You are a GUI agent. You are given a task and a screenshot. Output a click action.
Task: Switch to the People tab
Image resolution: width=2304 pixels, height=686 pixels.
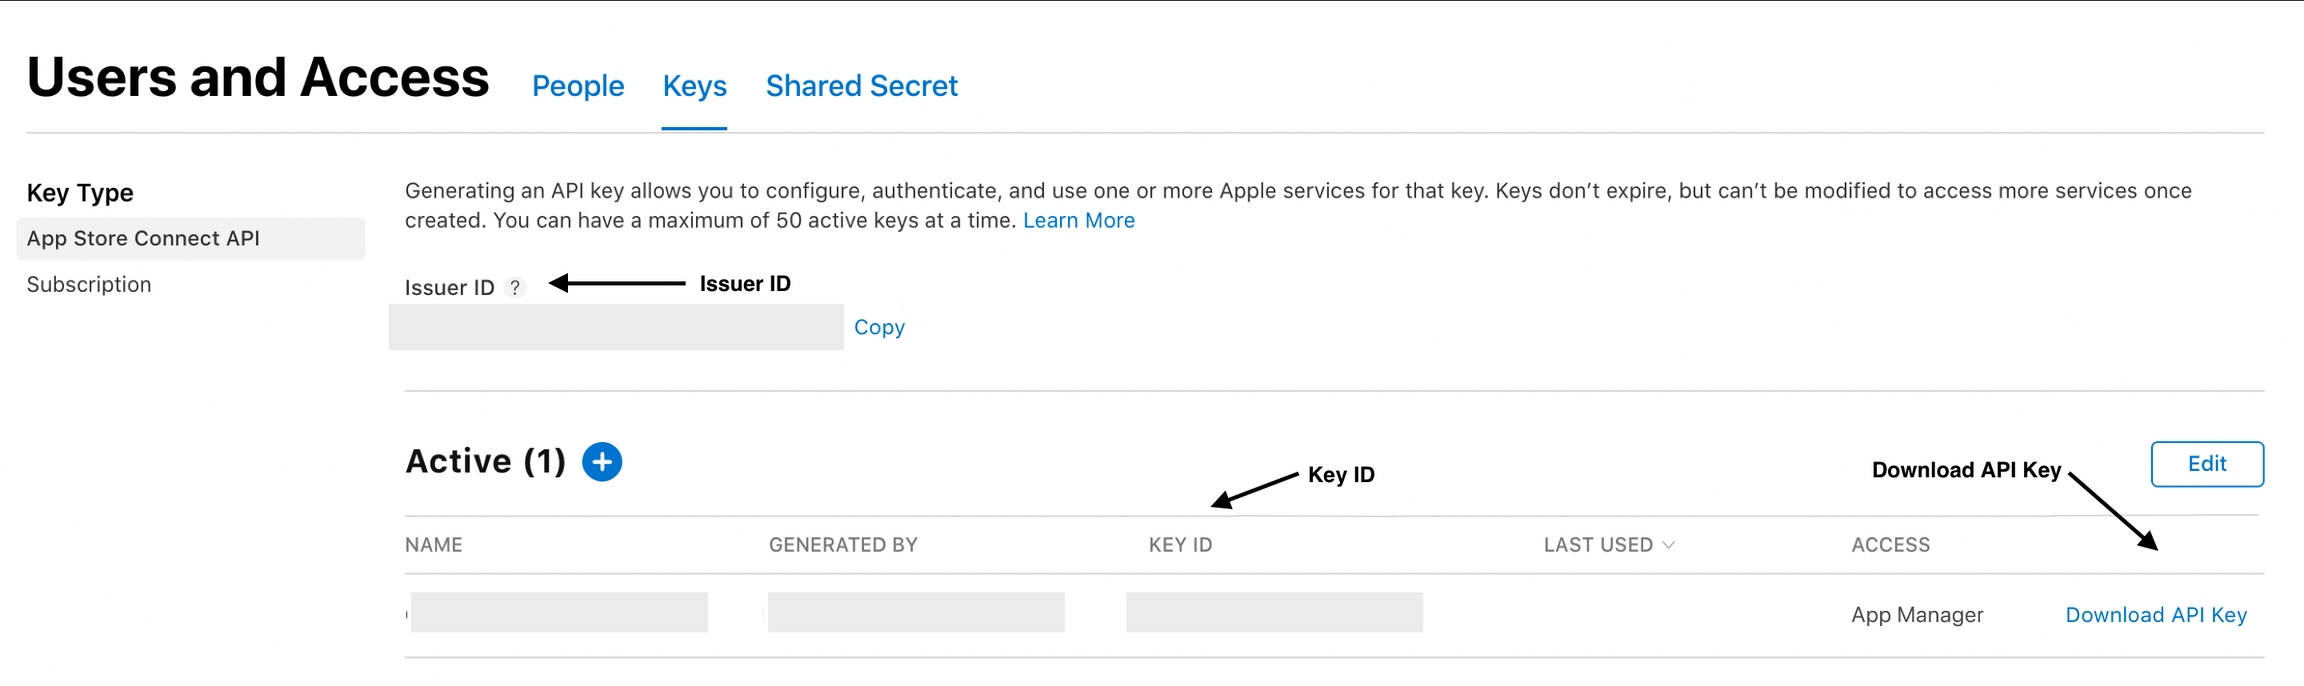[577, 86]
